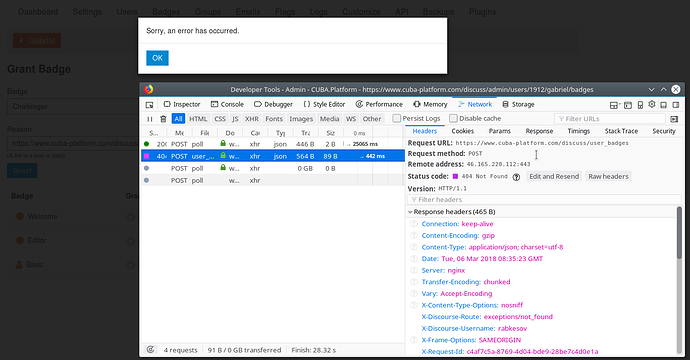This screenshot has width=690, height=360.
Task: Click help icon beside Connection header
Action: pos(414,224)
